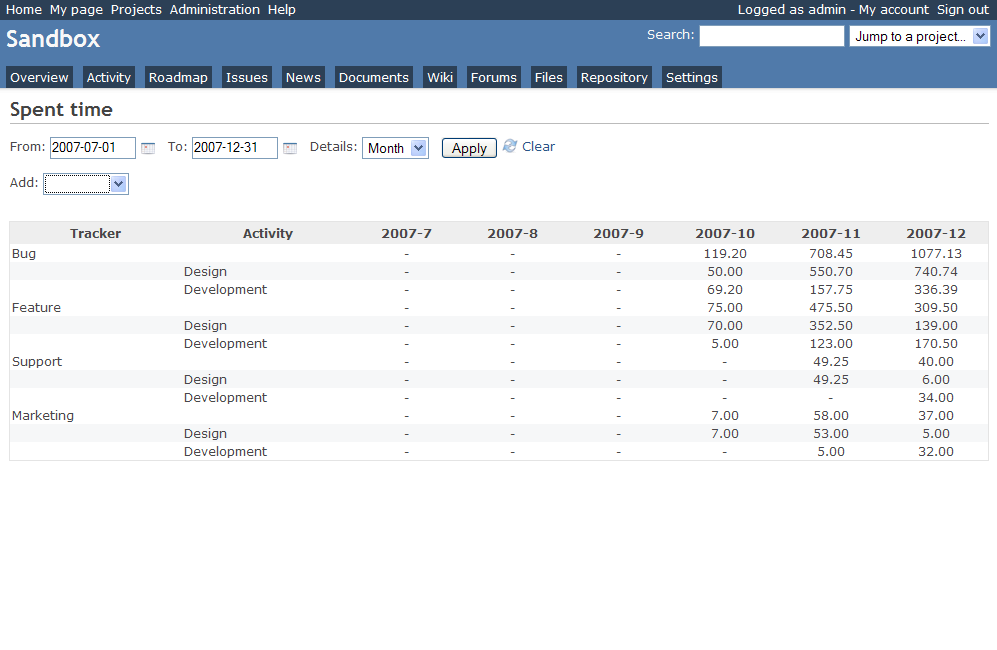Open the Jump to a project dropdown

pos(919,36)
